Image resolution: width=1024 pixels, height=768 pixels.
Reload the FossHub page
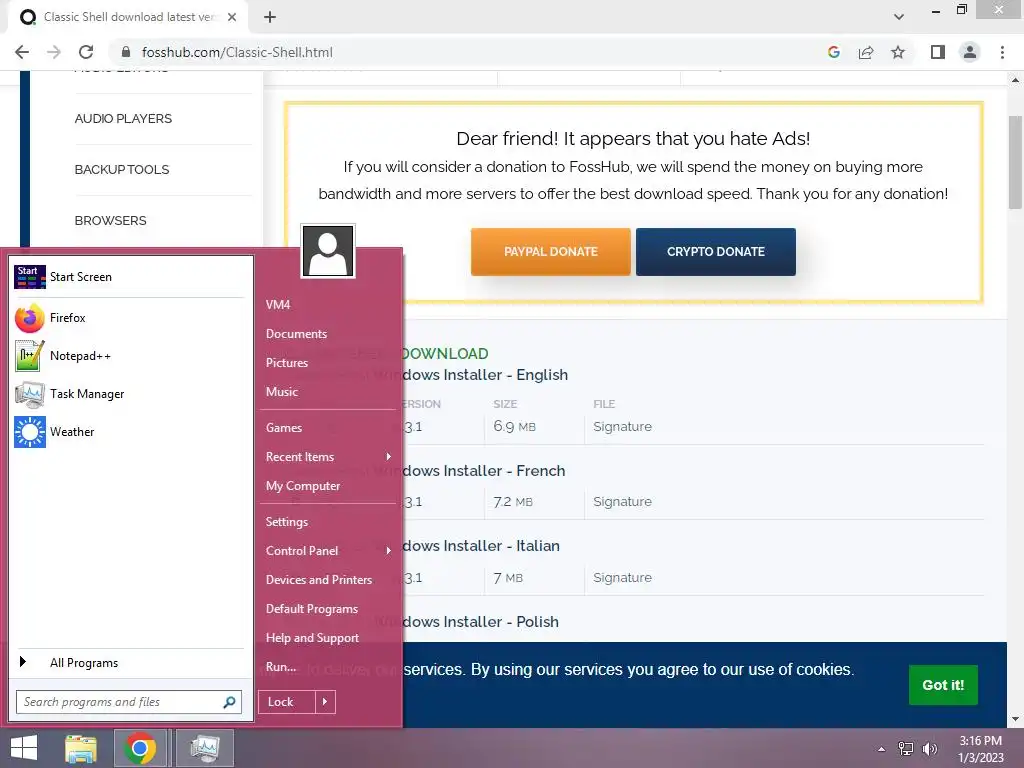click(86, 52)
